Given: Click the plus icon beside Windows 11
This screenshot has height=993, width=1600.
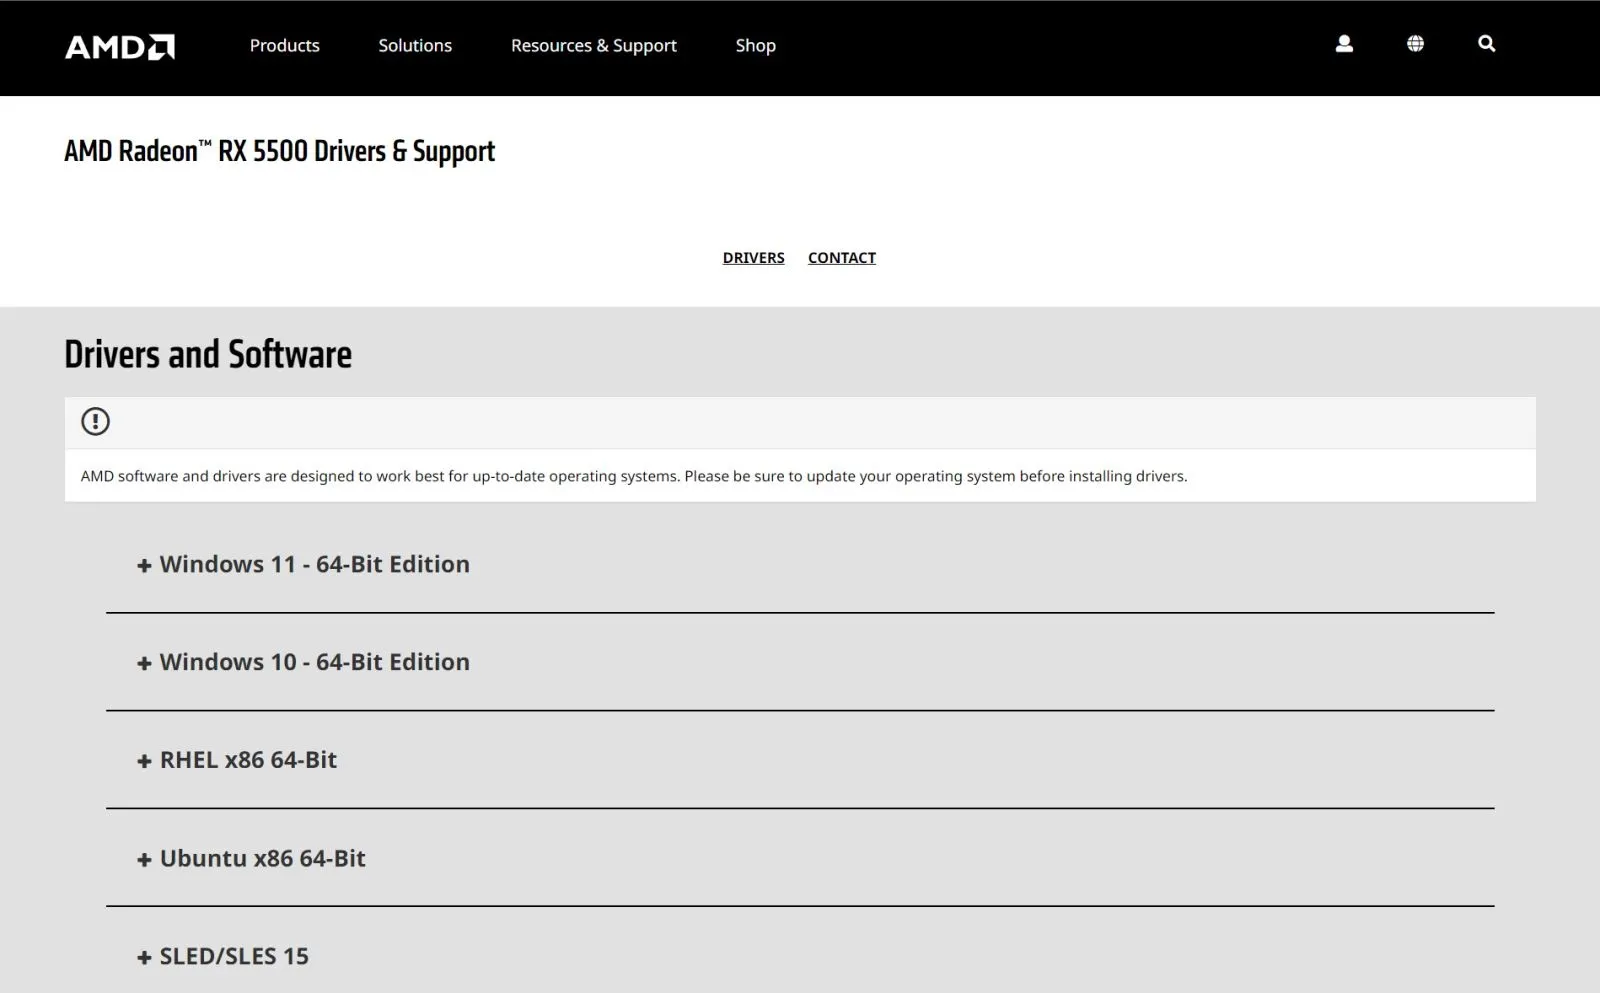Looking at the screenshot, I should [x=144, y=566].
